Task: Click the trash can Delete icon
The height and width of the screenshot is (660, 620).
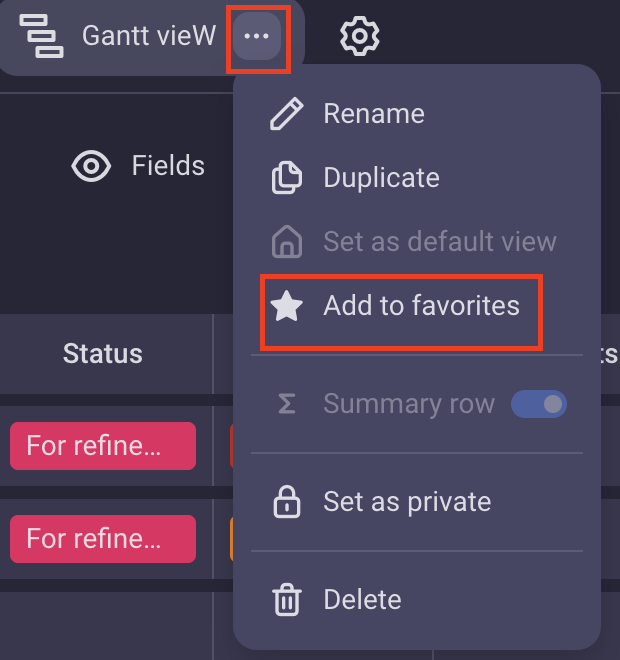Action: [x=287, y=600]
